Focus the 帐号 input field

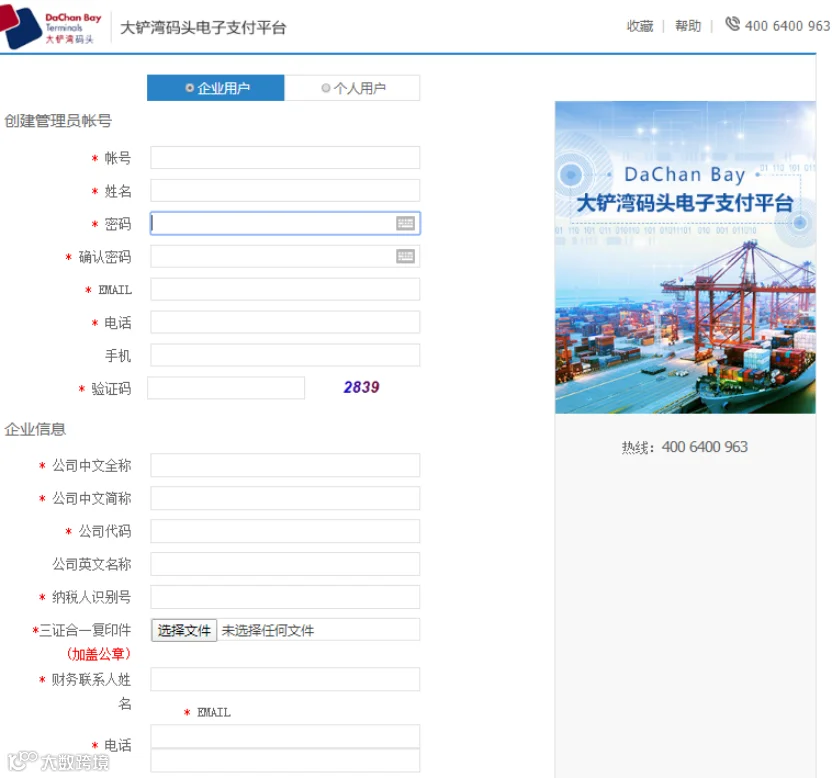(285, 158)
